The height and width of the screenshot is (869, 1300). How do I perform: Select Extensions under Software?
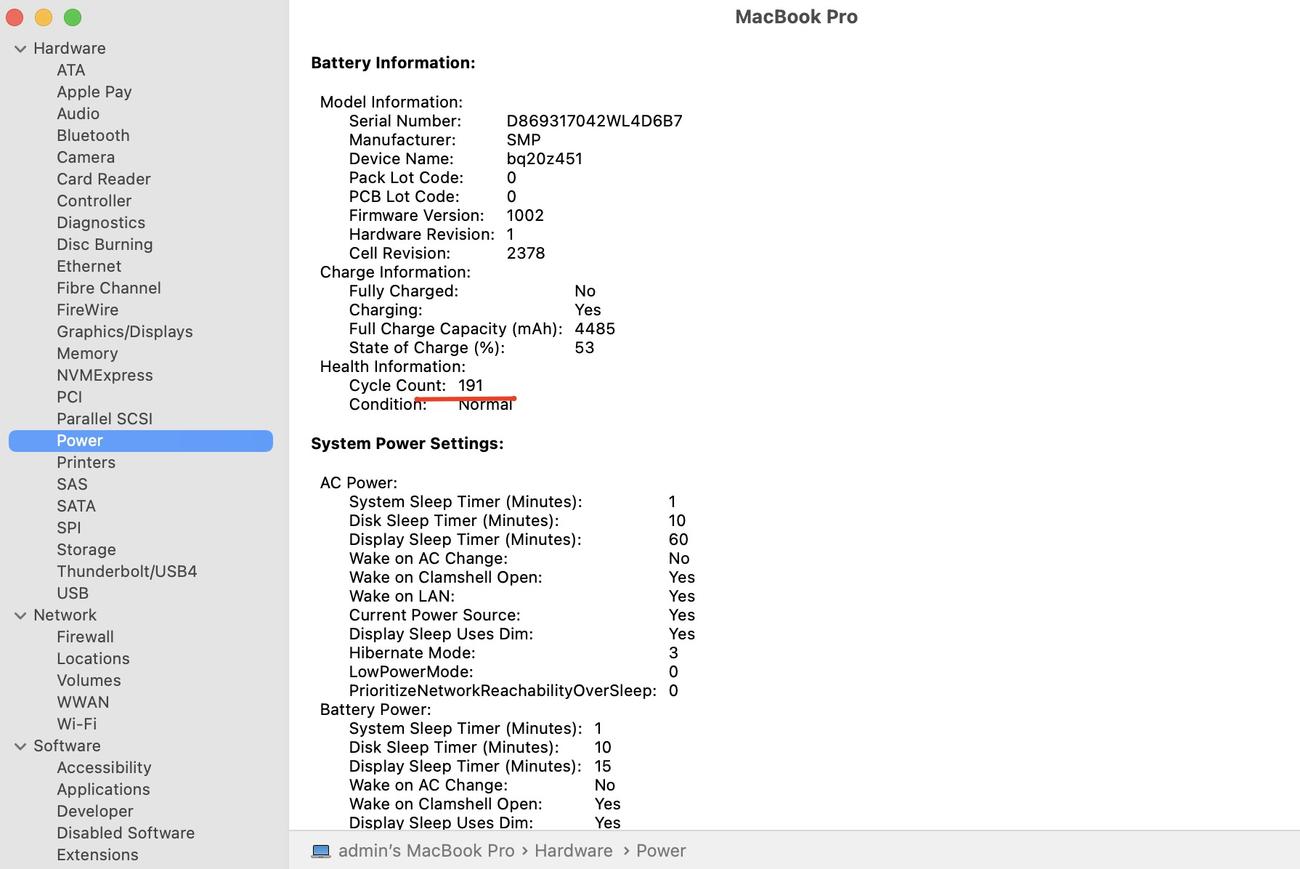(98, 855)
